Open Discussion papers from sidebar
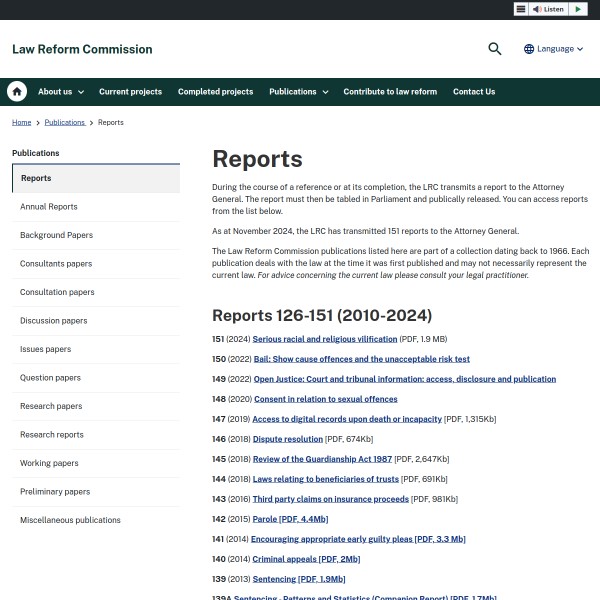 (53, 321)
